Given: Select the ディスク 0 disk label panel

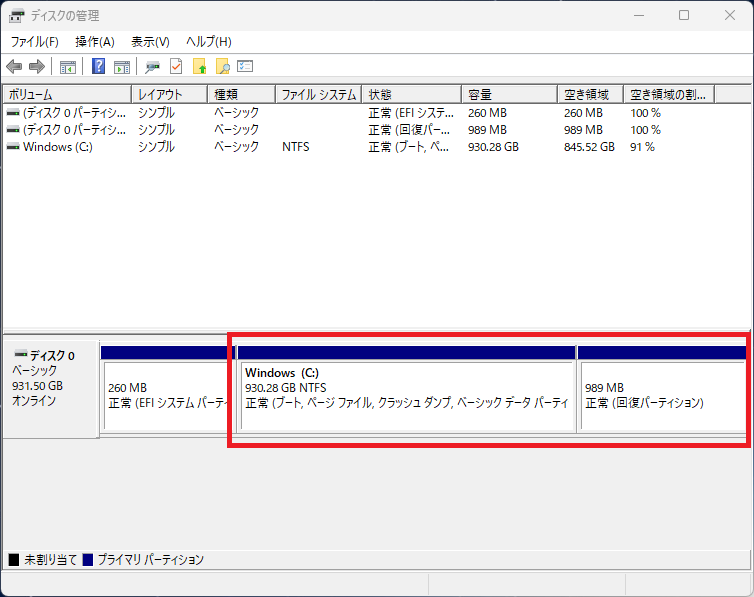Looking at the screenshot, I should (x=50, y=385).
